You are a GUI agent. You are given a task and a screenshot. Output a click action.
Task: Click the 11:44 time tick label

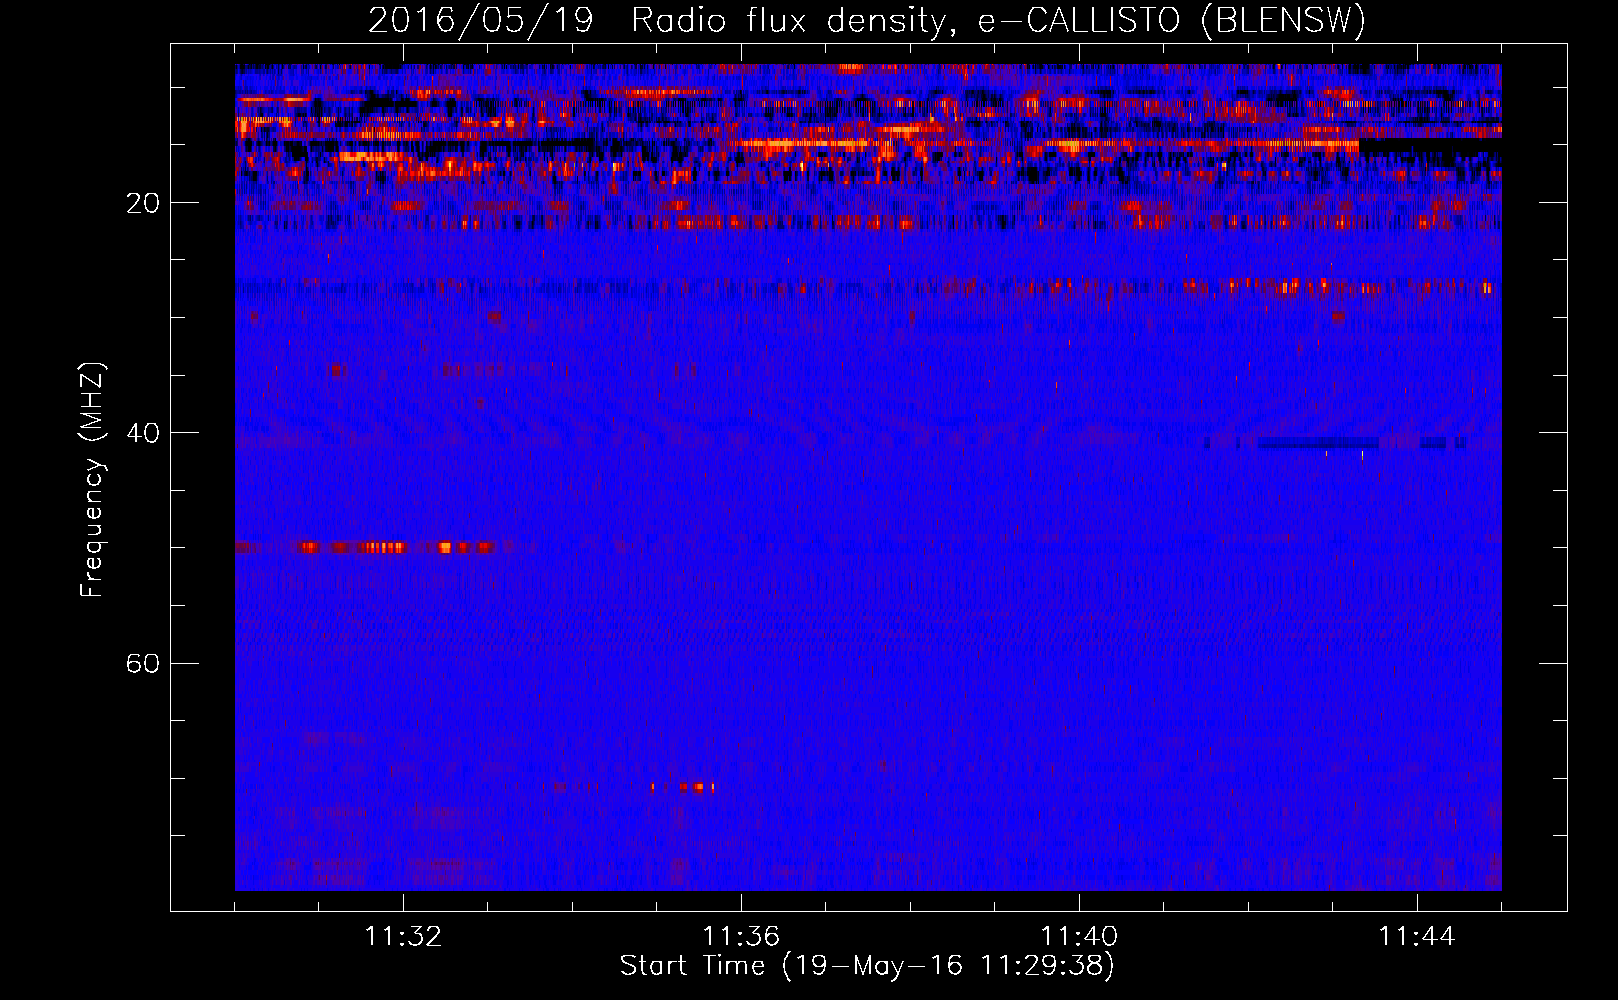(1417, 937)
